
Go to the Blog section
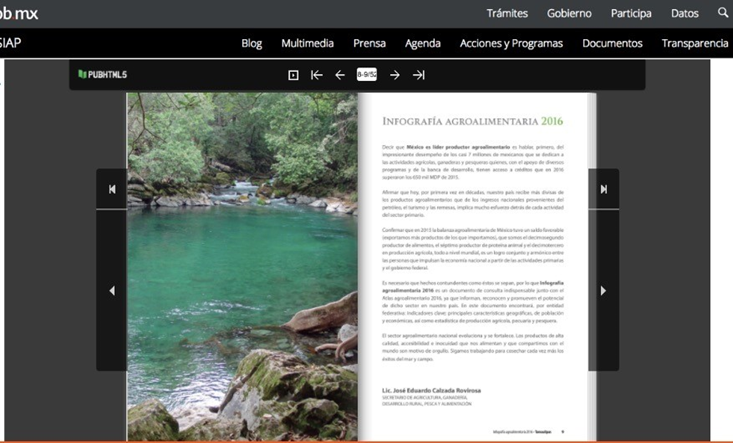(x=251, y=43)
